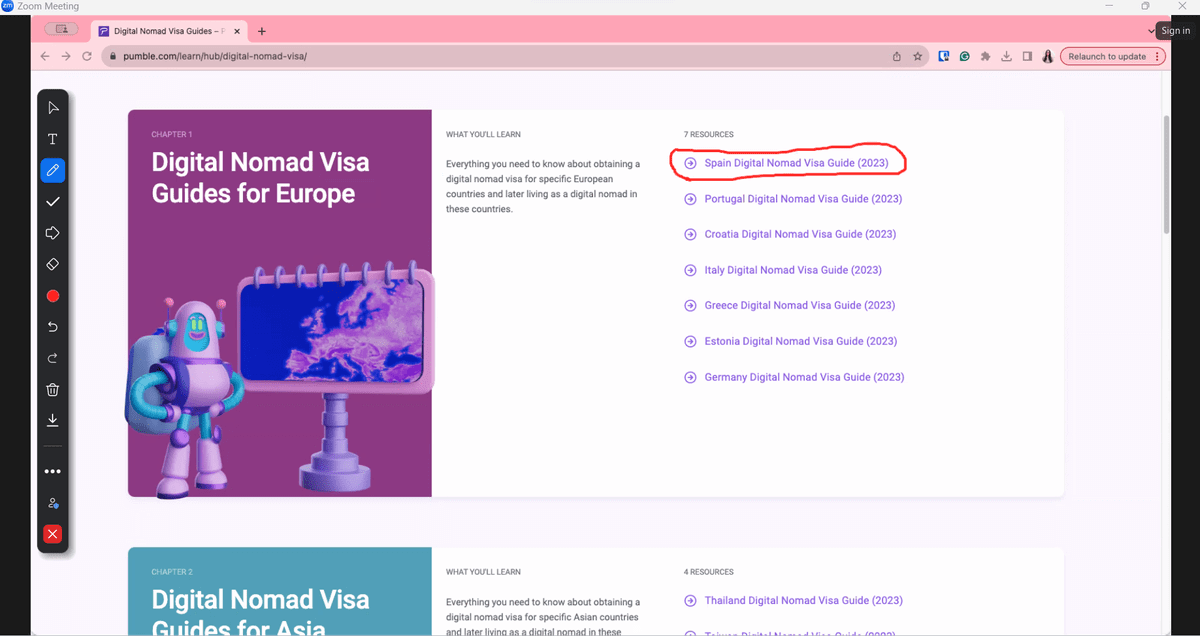Open Croatia Digital Nomad Visa Guide (2023)
The width and height of the screenshot is (1200, 636).
(x=800, y=234)
